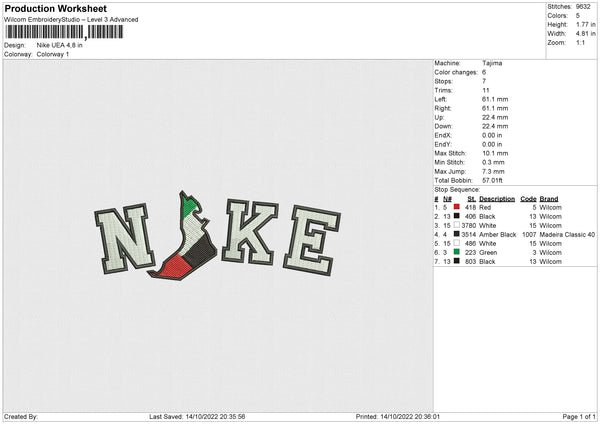
Task: Click the 'Production Worksheet' title
Action: coord(55,8)
